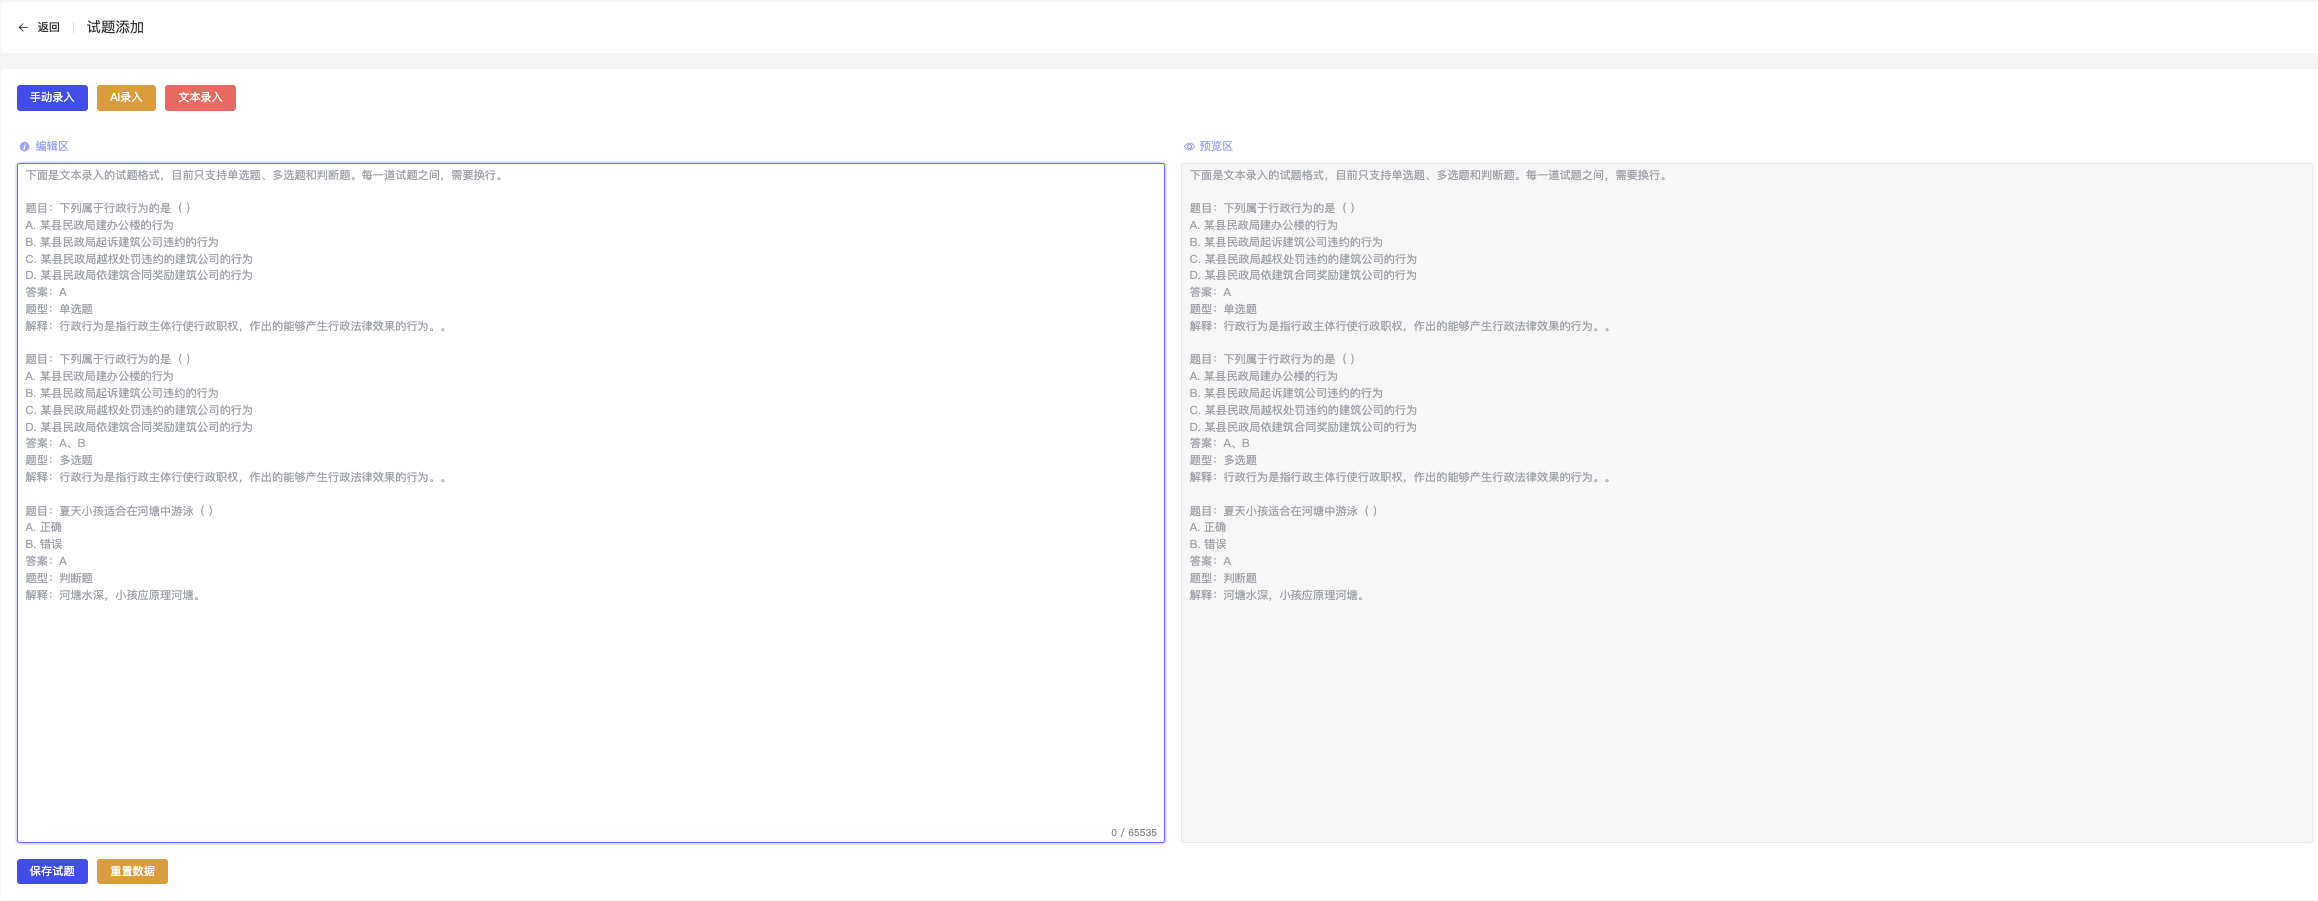Click the 答案：A line in the editor
This screenshot has height=901, width=2318.
[x=44, y=292]
